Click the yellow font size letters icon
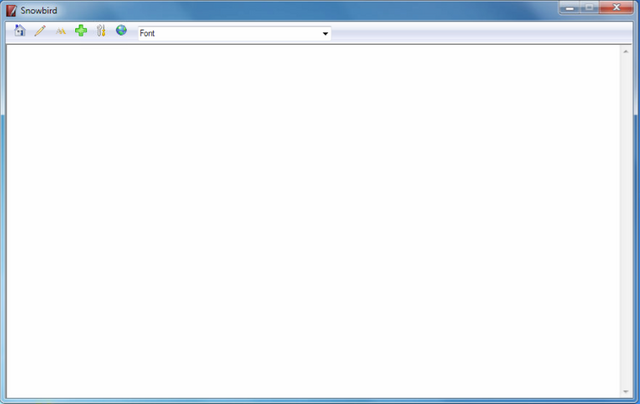 click(61, 31)
